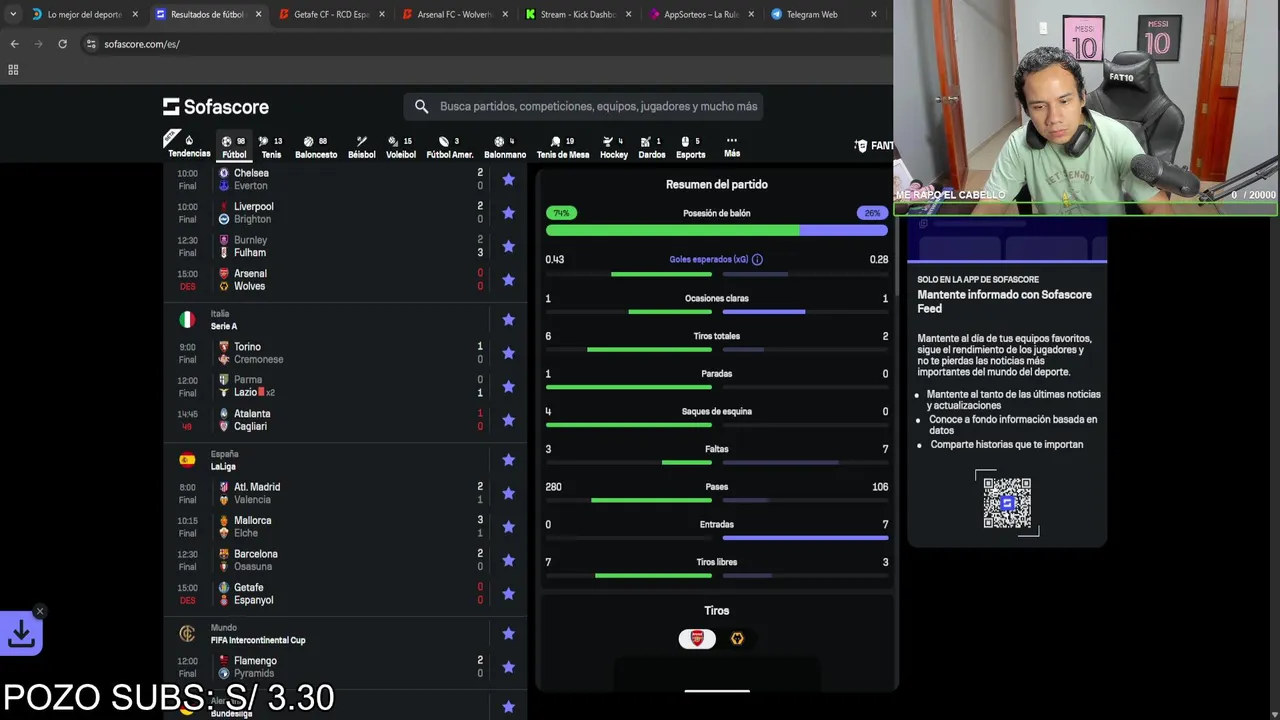The image size is (1280, 720).
Task: Click the Spain flag league icon
Action: pyautogui.click(x=187, y=460)
